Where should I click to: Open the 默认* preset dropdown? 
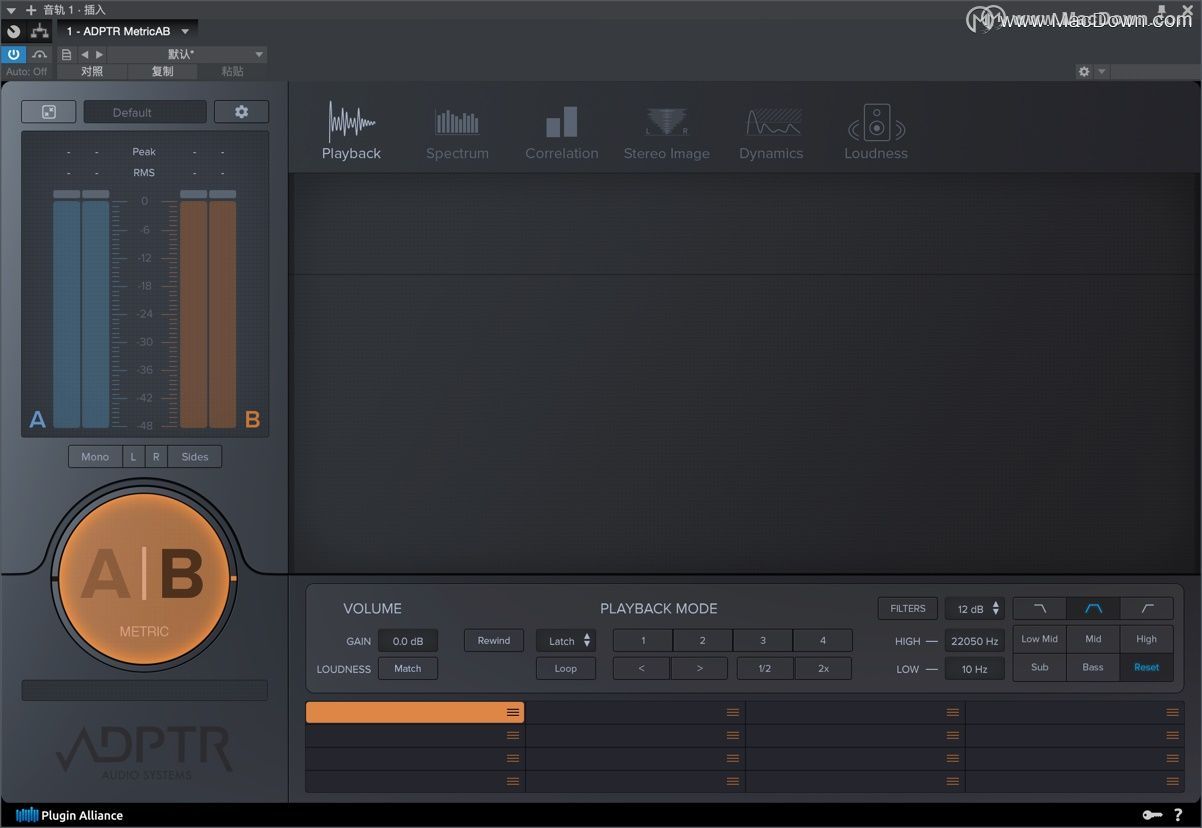187,54
